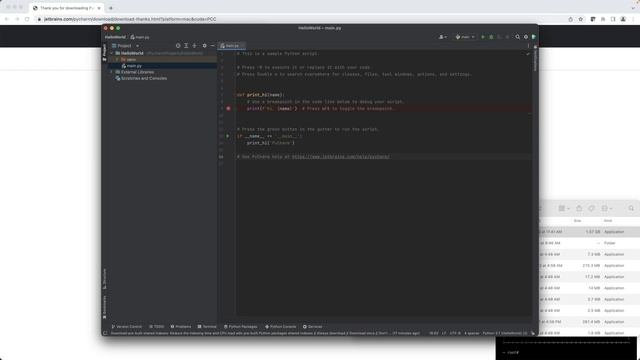Change LF line separator in status bar
Screen dimensions: 640x360
point(444,333)
